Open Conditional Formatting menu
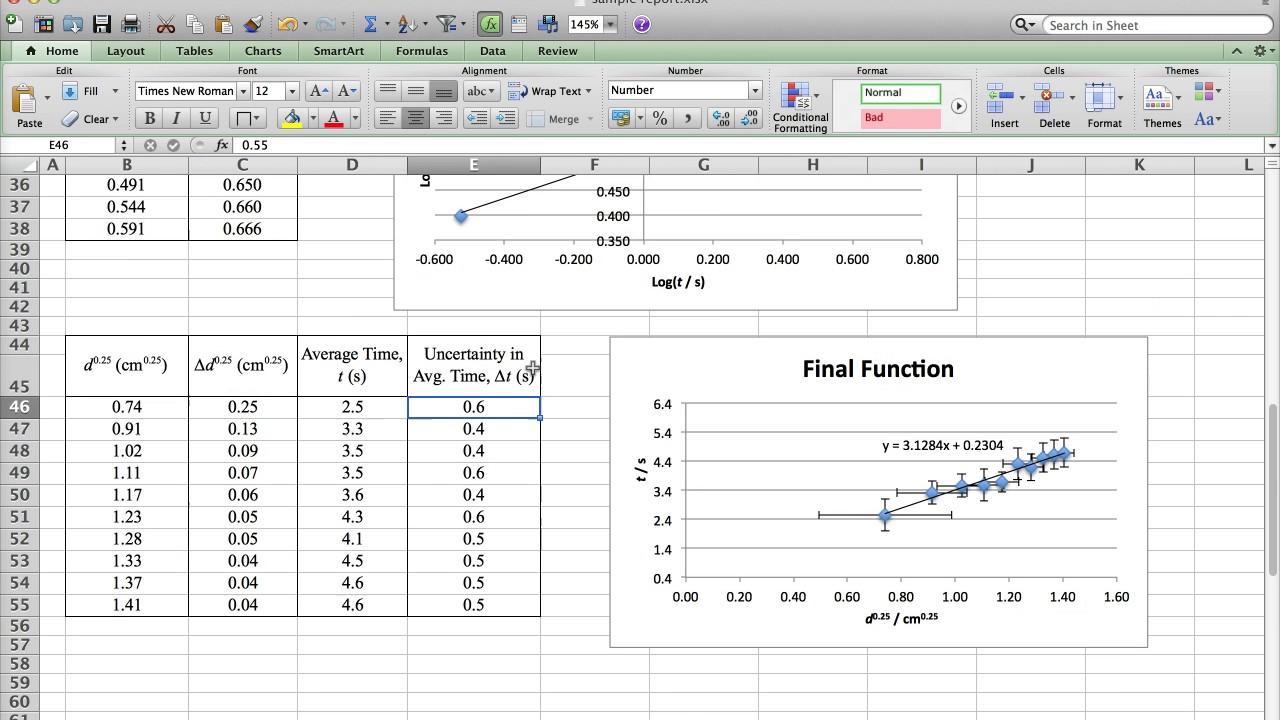Screen dimensions: 1280x720 [x=800, y=108]
